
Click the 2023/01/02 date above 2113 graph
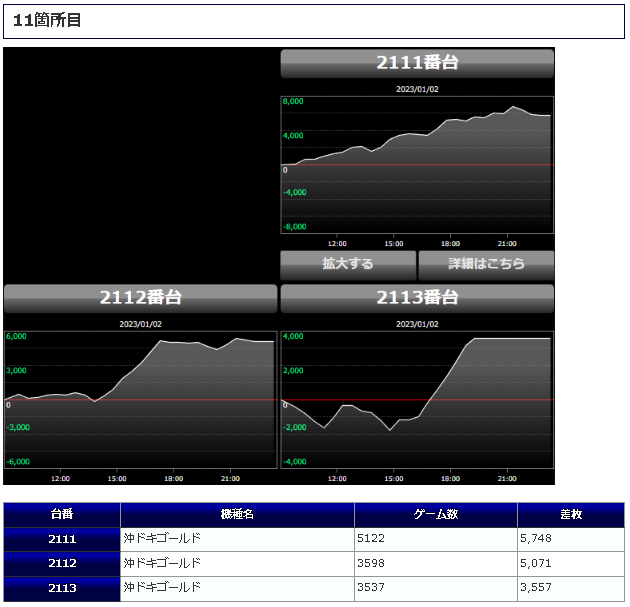417,324
